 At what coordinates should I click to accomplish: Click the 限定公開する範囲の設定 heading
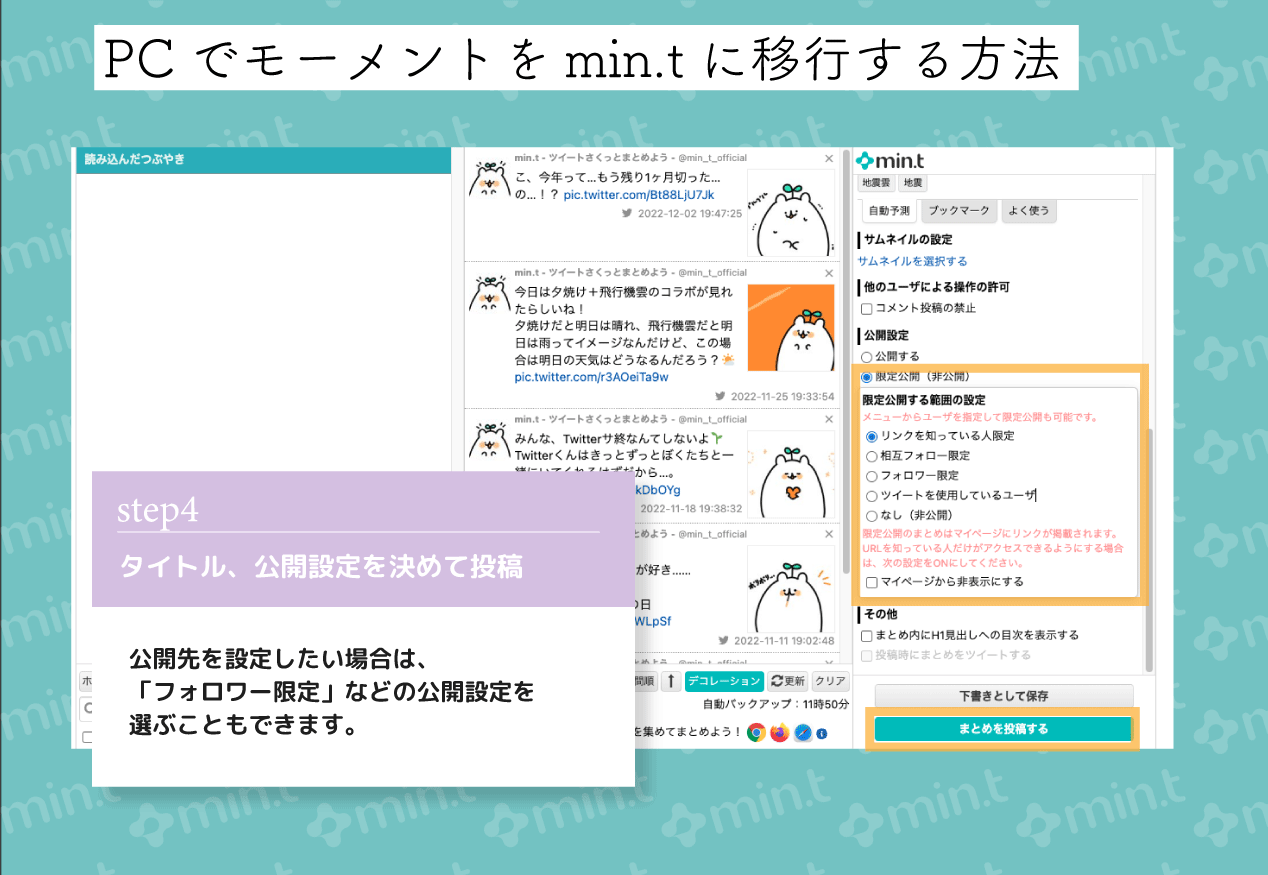coord(924,400)
